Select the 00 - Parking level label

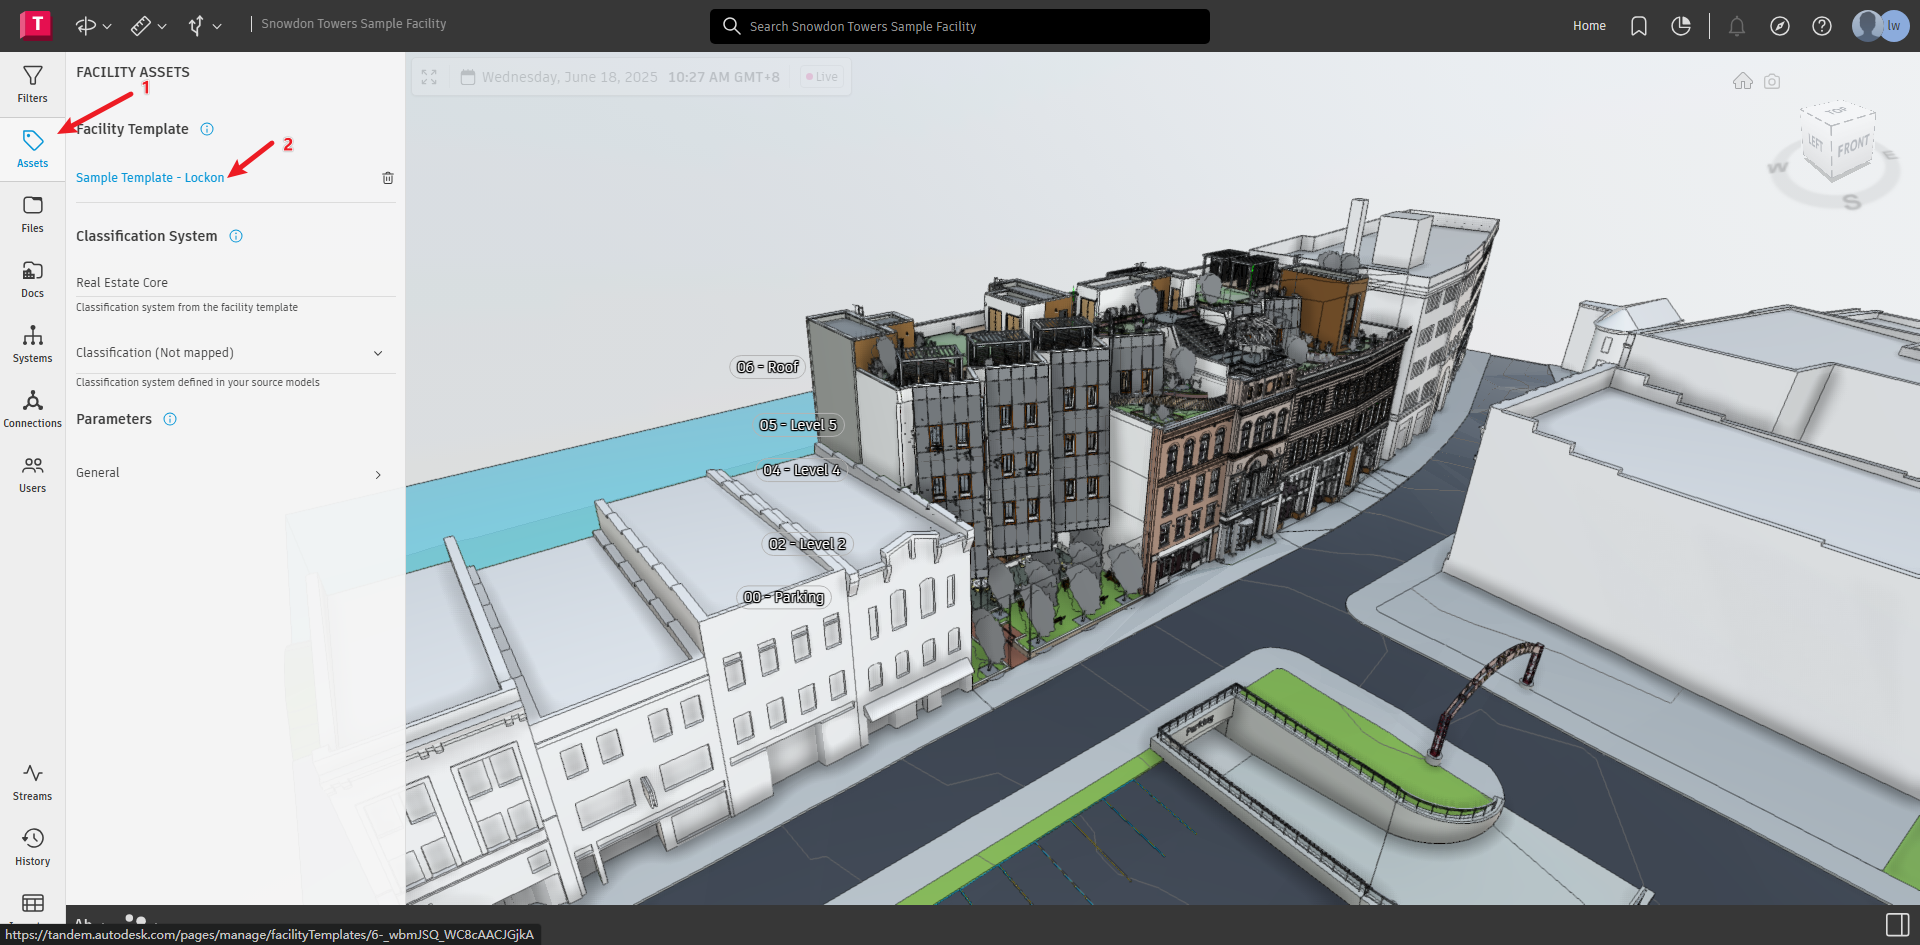coord(784,597)
